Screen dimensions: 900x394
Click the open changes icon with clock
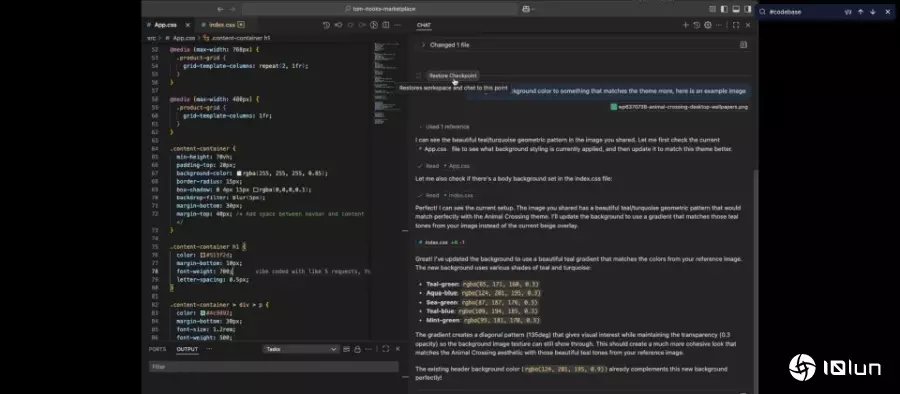click(x=374, y=25)
